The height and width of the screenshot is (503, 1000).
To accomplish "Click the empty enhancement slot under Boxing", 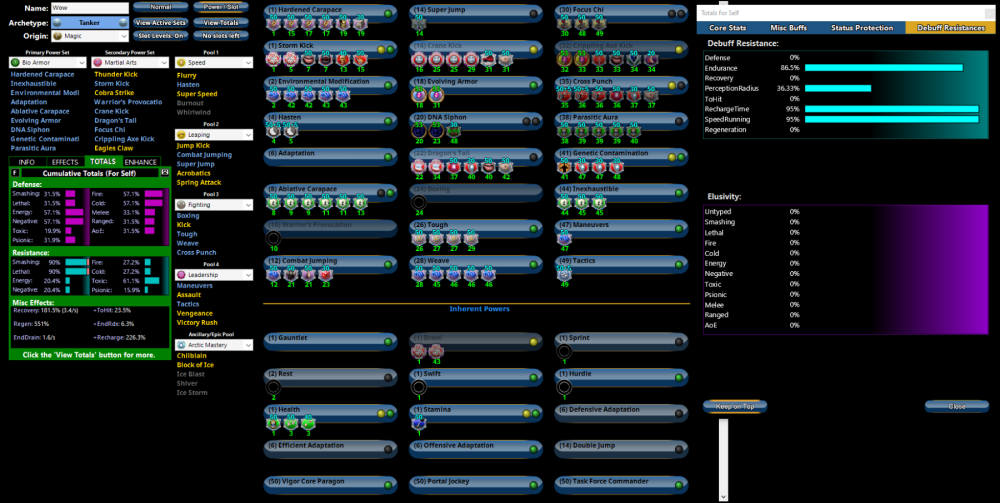I will (417, 202).
